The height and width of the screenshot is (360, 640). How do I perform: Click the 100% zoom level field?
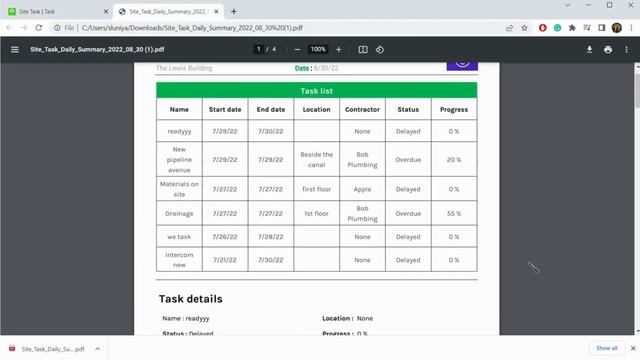pyautogui.click(x=318, y=49)
